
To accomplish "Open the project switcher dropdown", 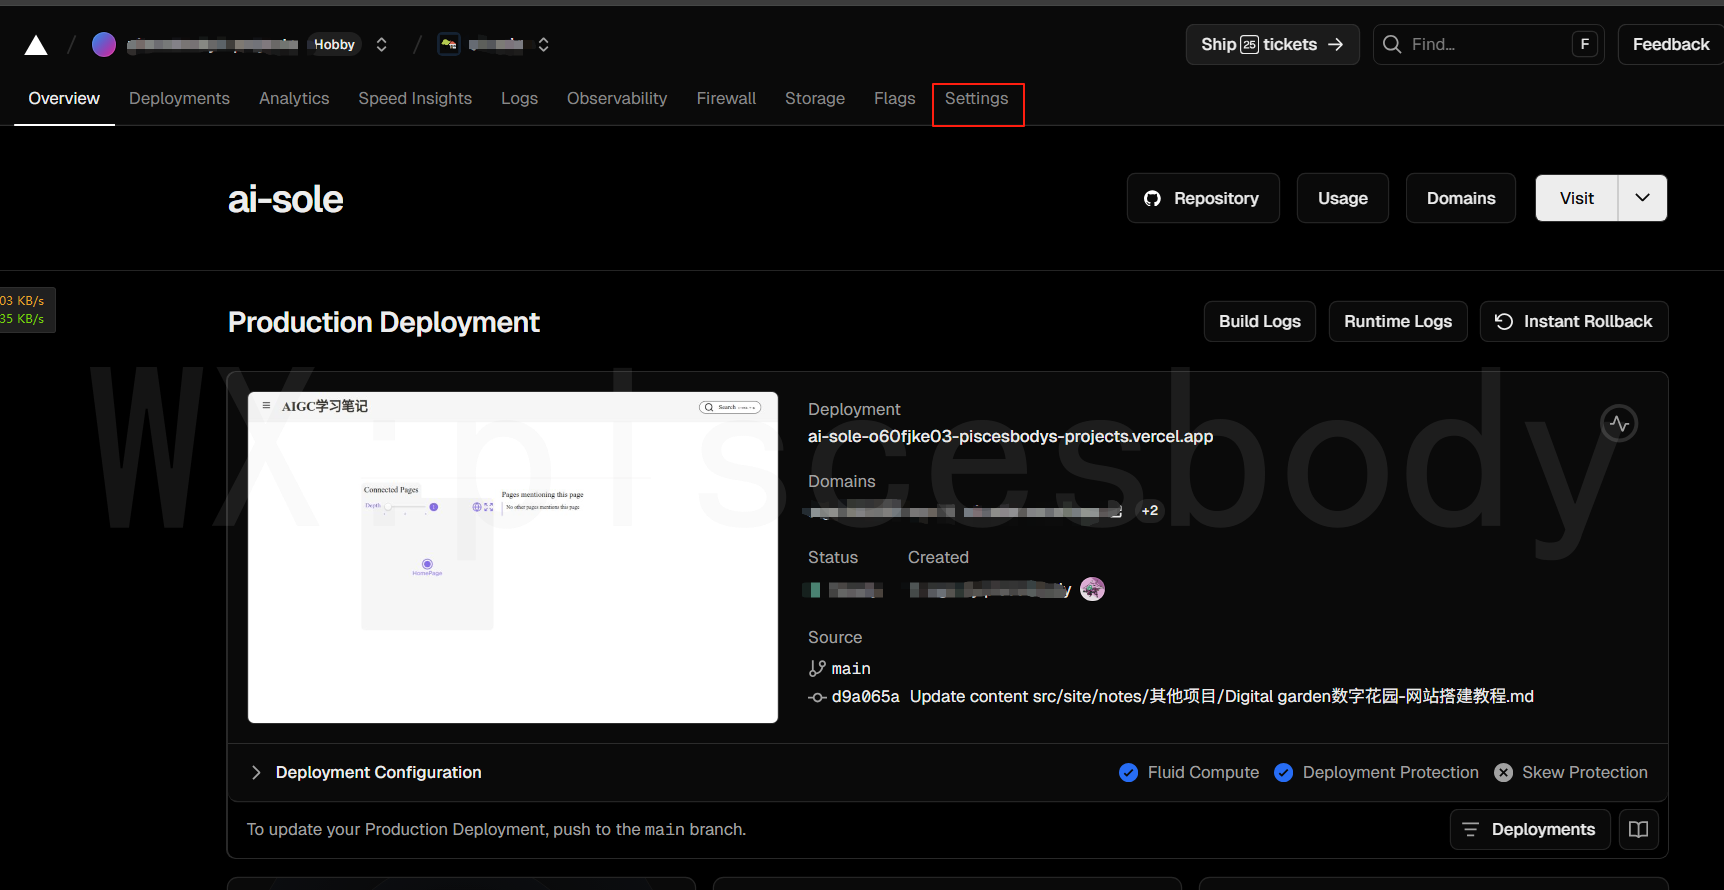I will (543, 45).
